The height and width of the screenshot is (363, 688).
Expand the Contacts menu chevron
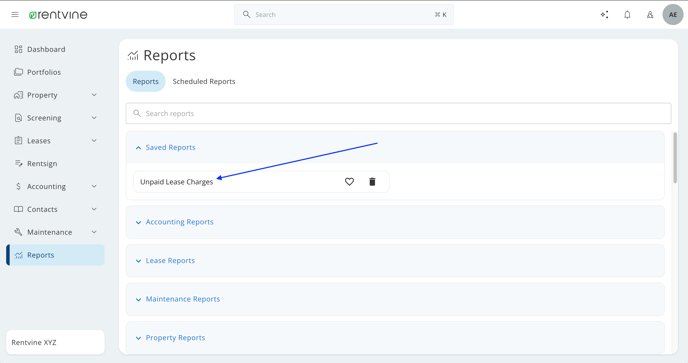(94, 209)
